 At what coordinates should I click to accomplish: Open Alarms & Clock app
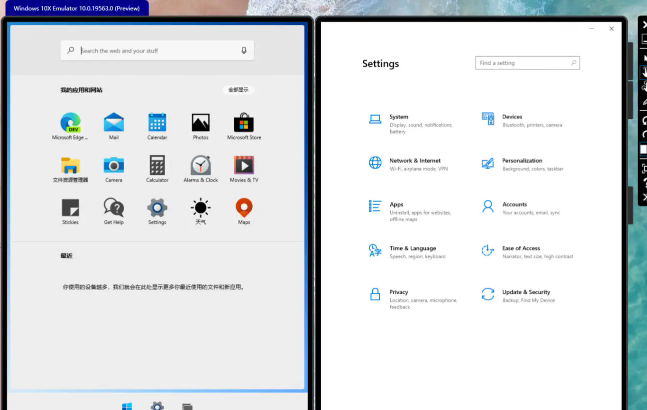[200, 166]
